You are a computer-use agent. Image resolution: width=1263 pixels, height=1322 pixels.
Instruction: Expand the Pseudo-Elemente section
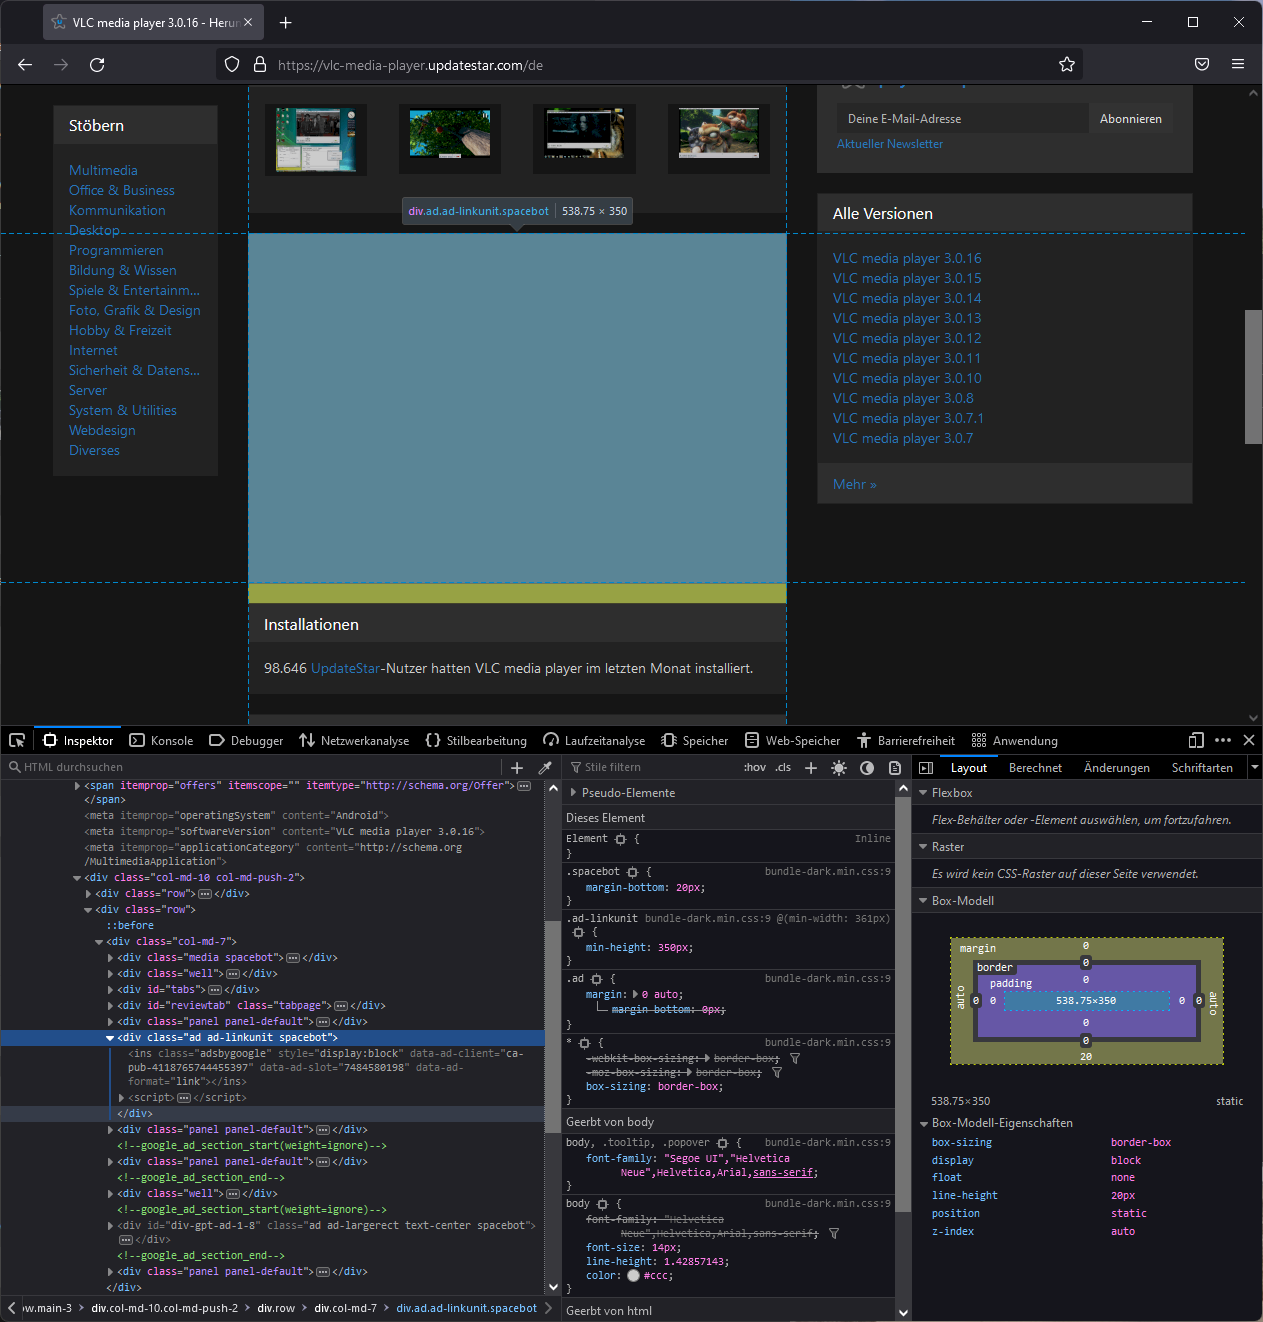point(574,793)
